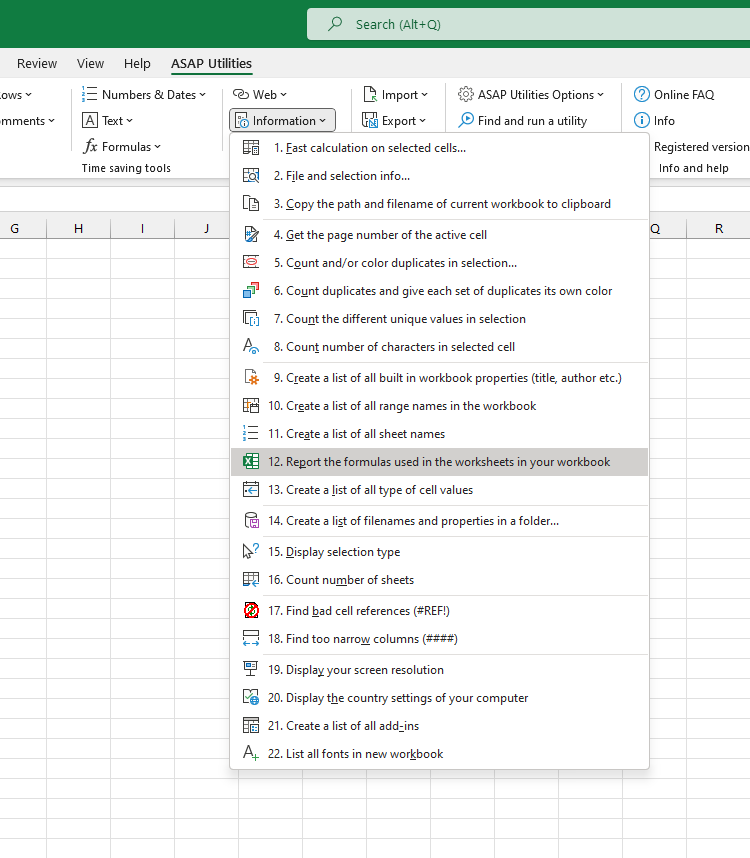
Task: Click in the Search (Alt+Q) box
Action: click(528, 24)
